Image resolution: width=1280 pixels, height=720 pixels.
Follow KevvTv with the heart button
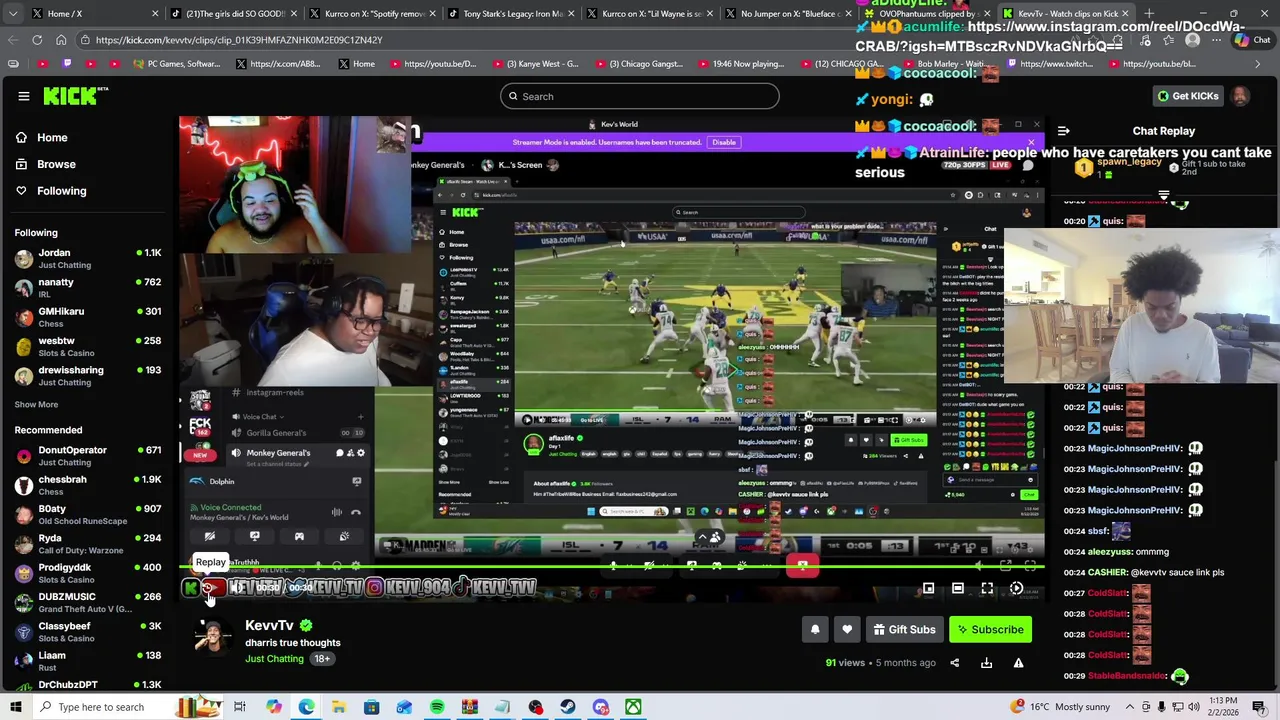pos(847,629)
